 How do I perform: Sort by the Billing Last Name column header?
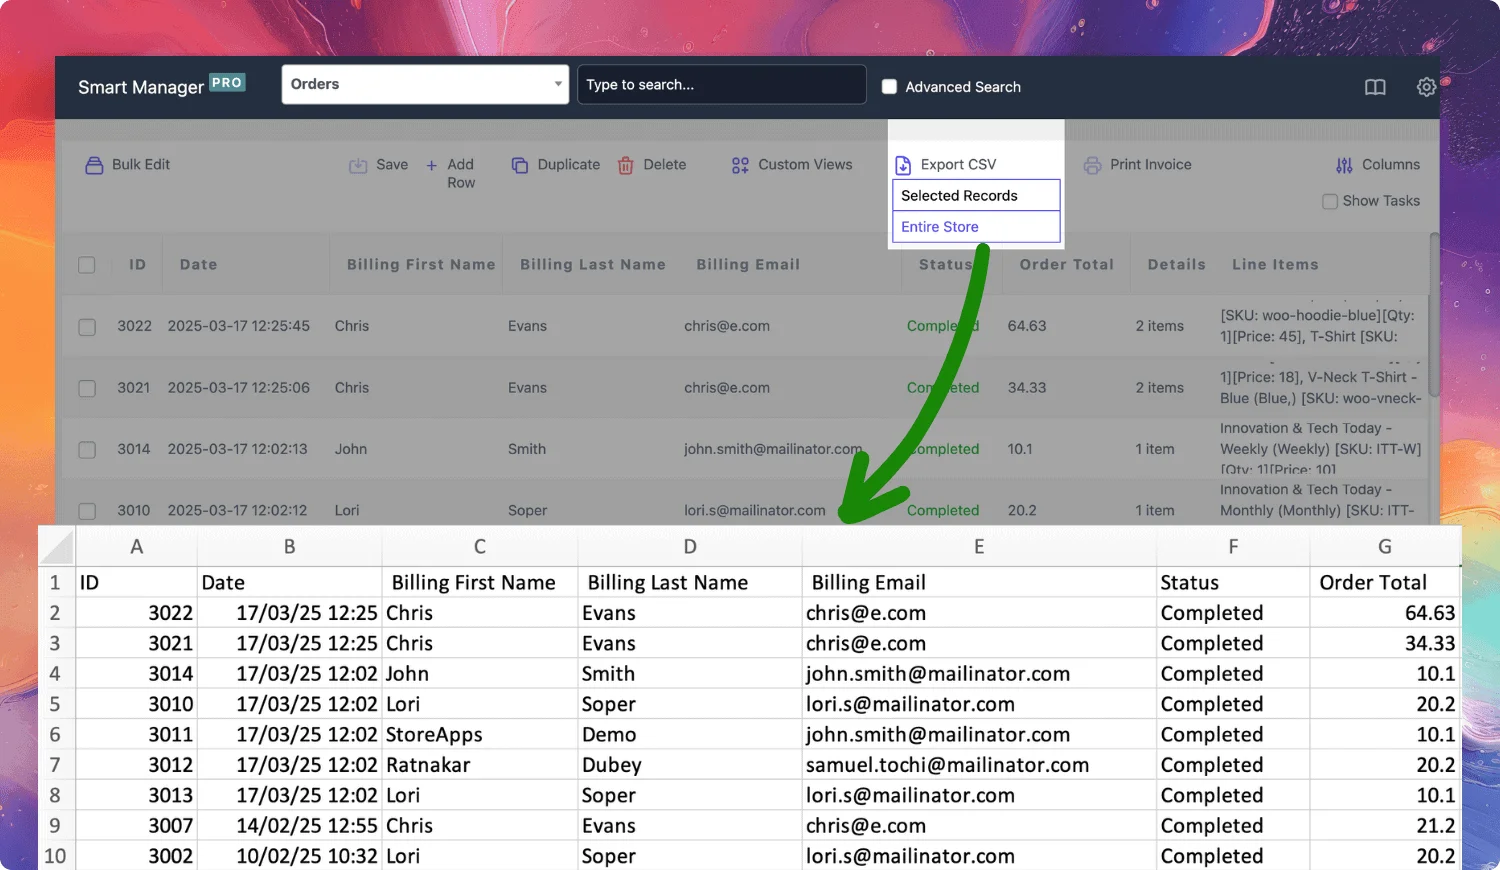[593, 265]
